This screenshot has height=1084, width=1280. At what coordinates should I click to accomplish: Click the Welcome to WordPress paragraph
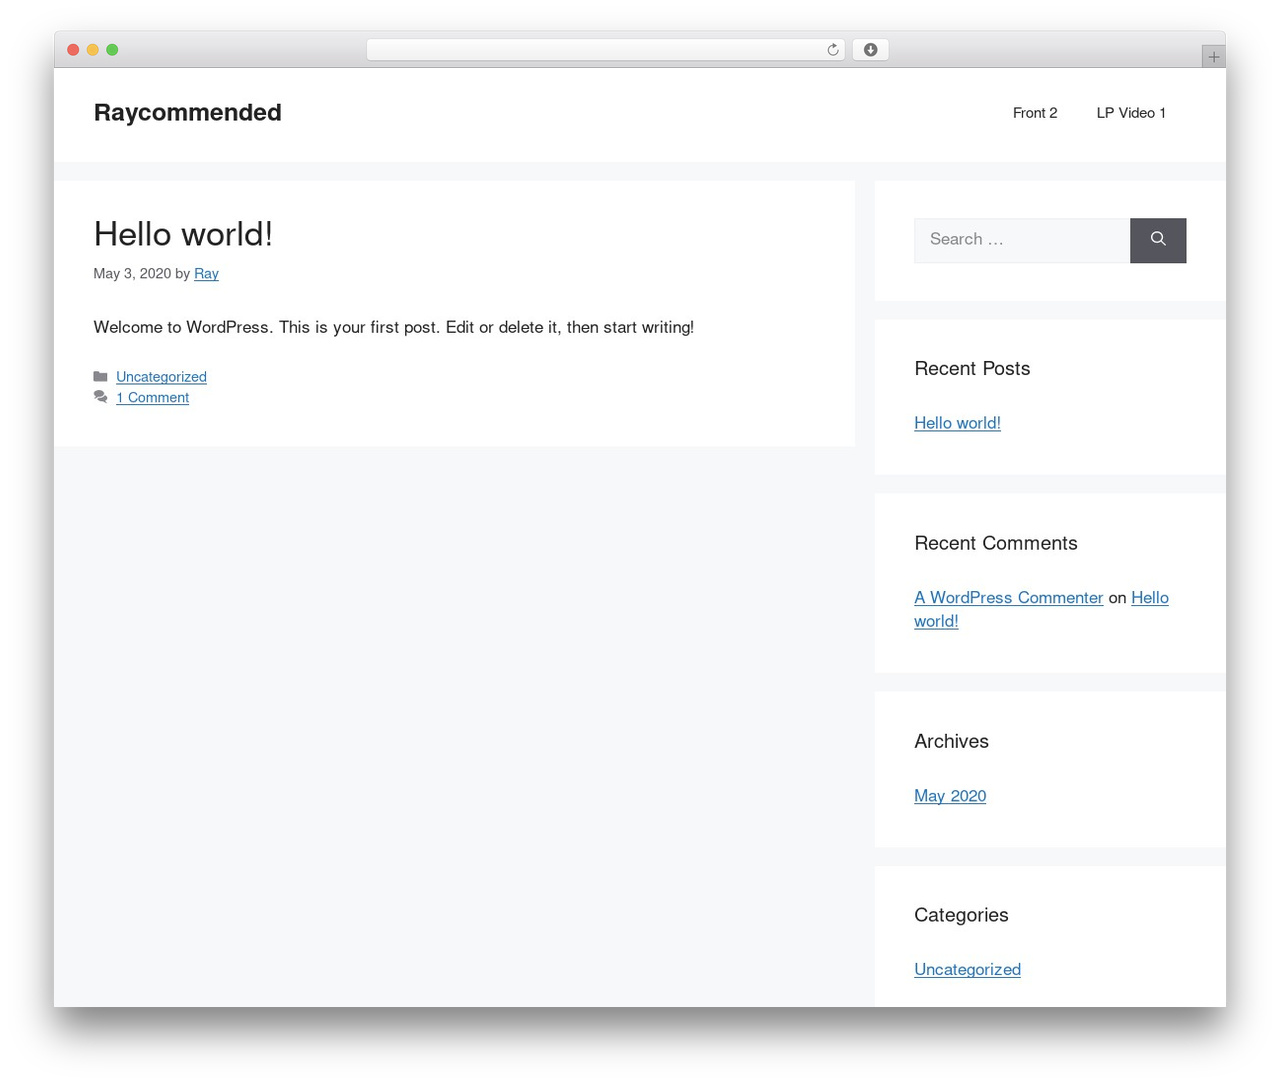coord(393,327)
